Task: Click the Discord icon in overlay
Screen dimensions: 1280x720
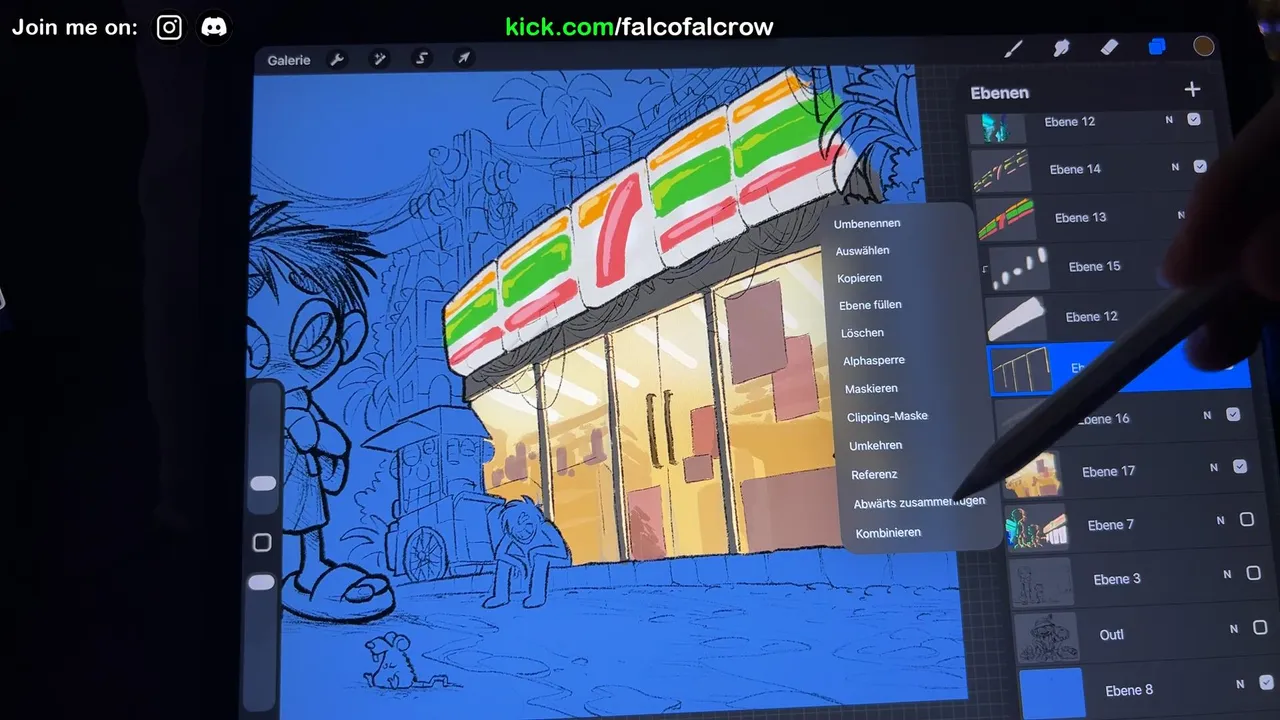Action: point(214,27)
